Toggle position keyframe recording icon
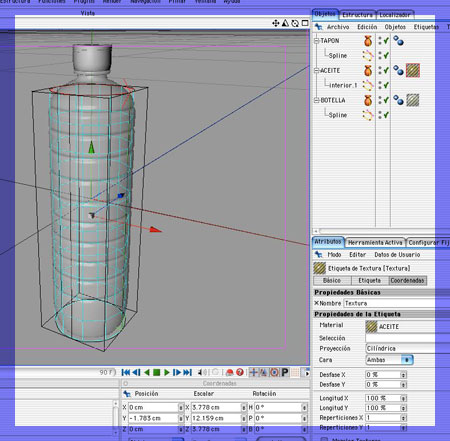 [254, 372]
